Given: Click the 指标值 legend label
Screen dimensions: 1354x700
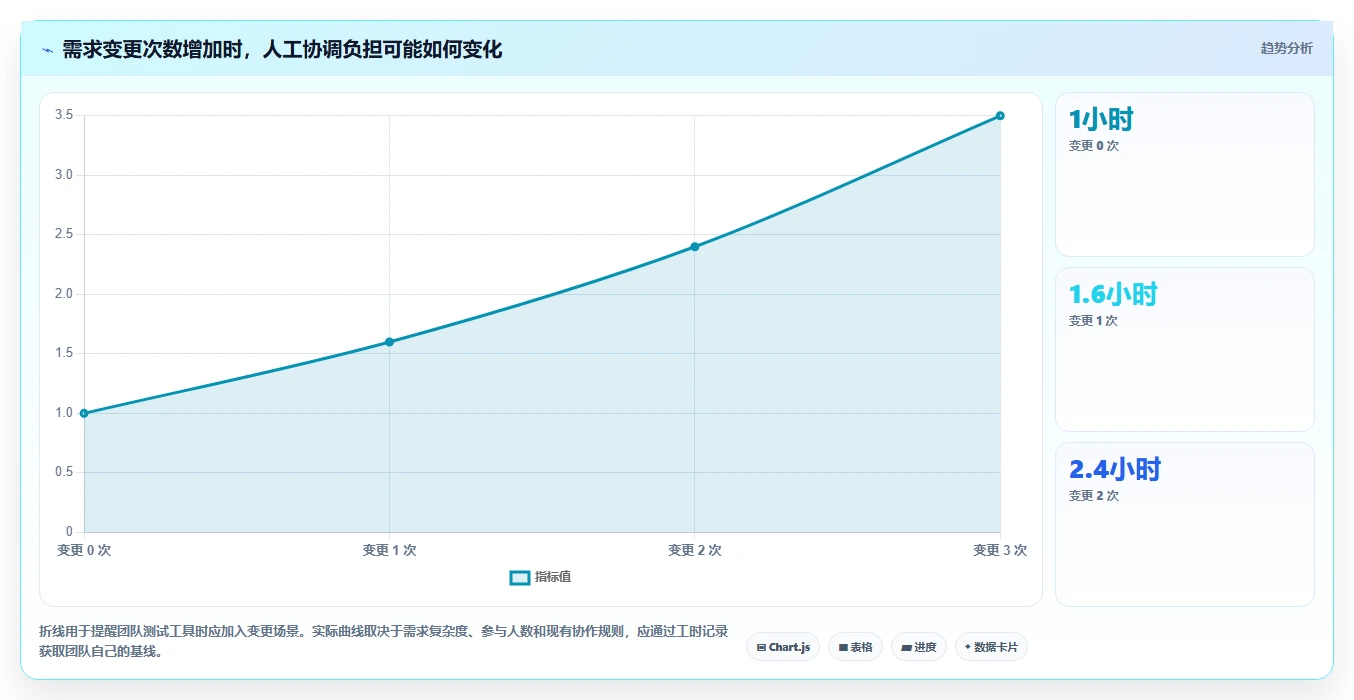Looking at the screenshot, I should click(x=553, y=577).
